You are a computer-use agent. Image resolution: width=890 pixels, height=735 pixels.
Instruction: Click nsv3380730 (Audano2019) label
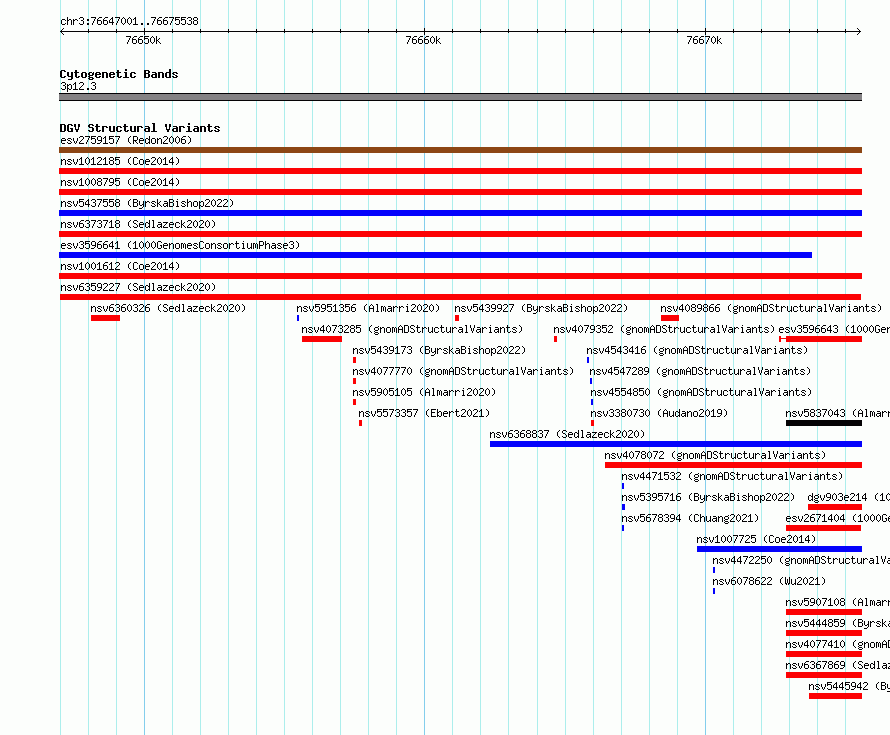[x=659, y=413]
